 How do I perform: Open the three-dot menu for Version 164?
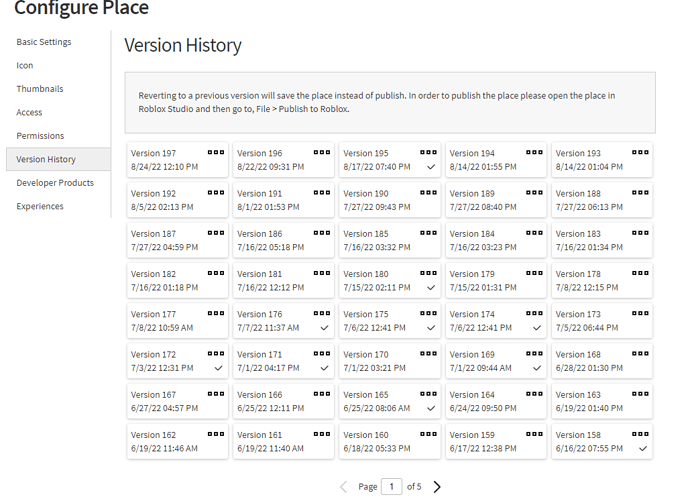534,394
